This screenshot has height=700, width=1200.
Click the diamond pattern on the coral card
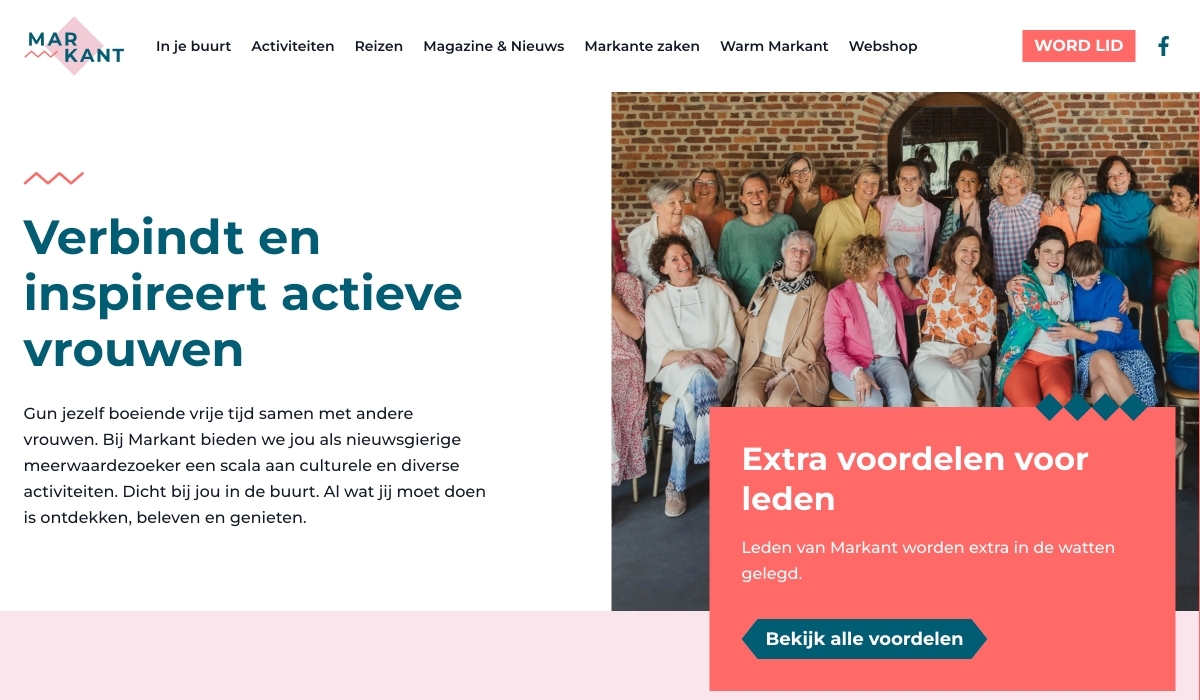click(x=1092, y=407)
